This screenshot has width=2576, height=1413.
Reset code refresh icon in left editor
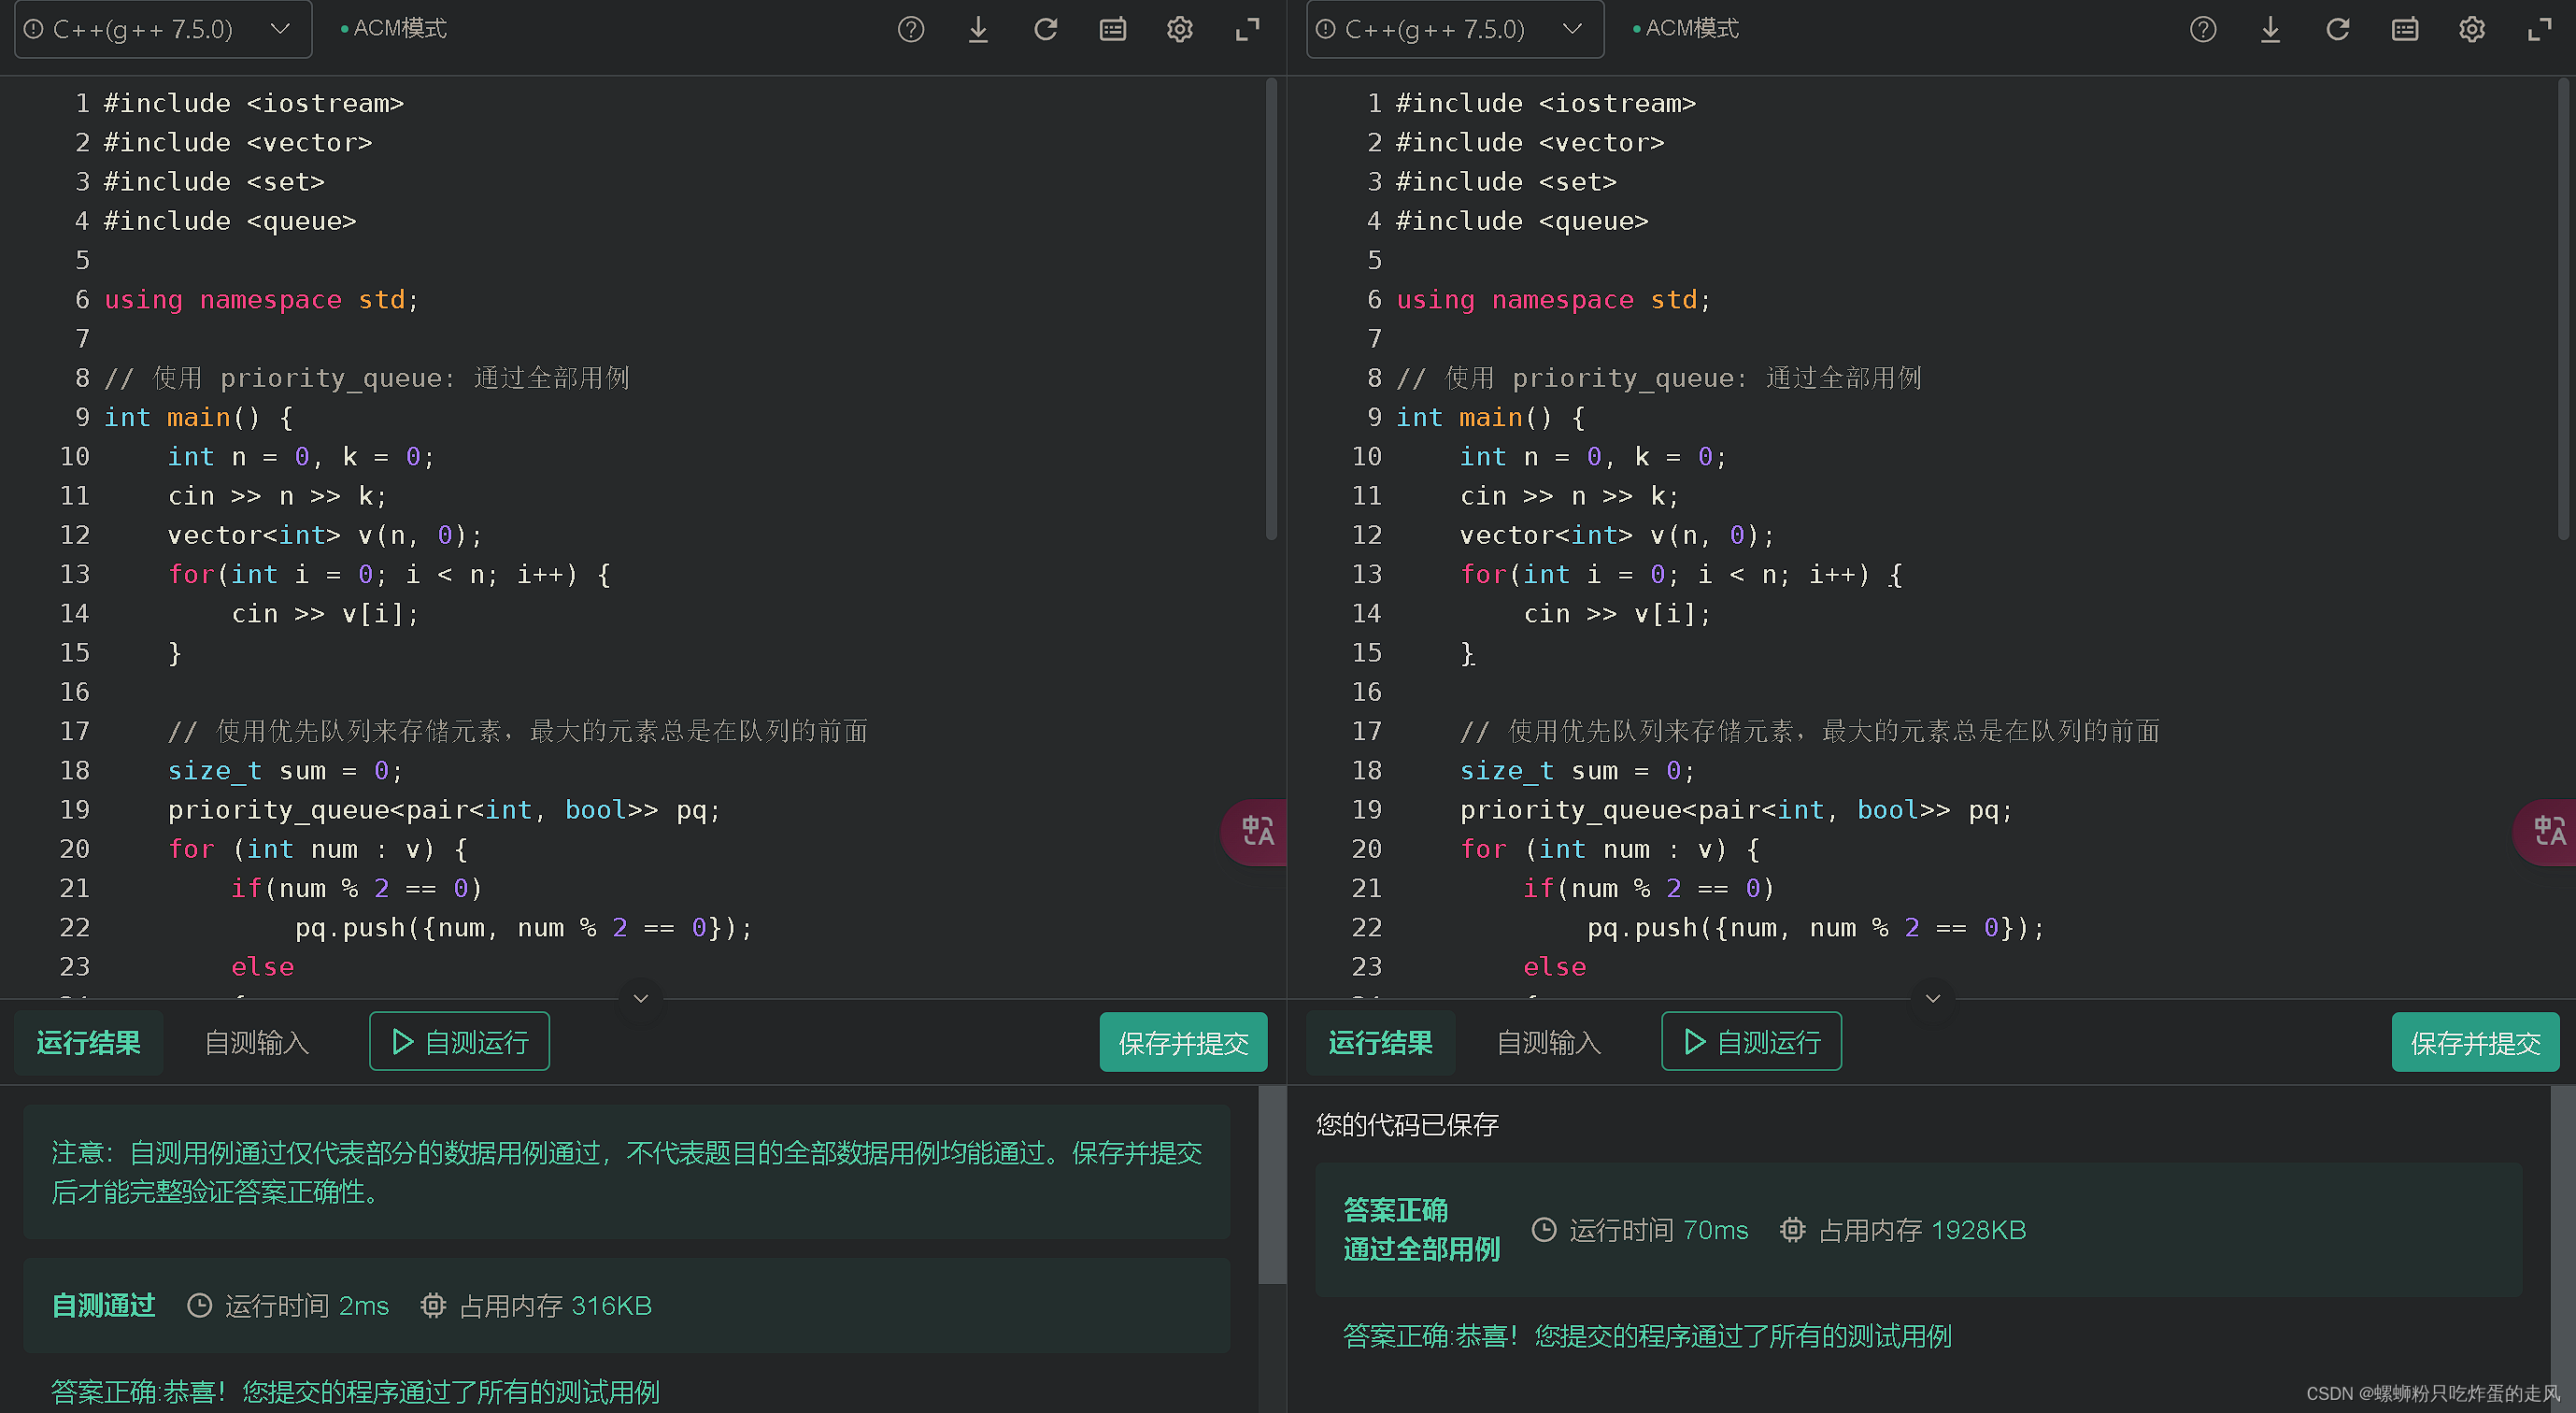[x=1046, y=29]
